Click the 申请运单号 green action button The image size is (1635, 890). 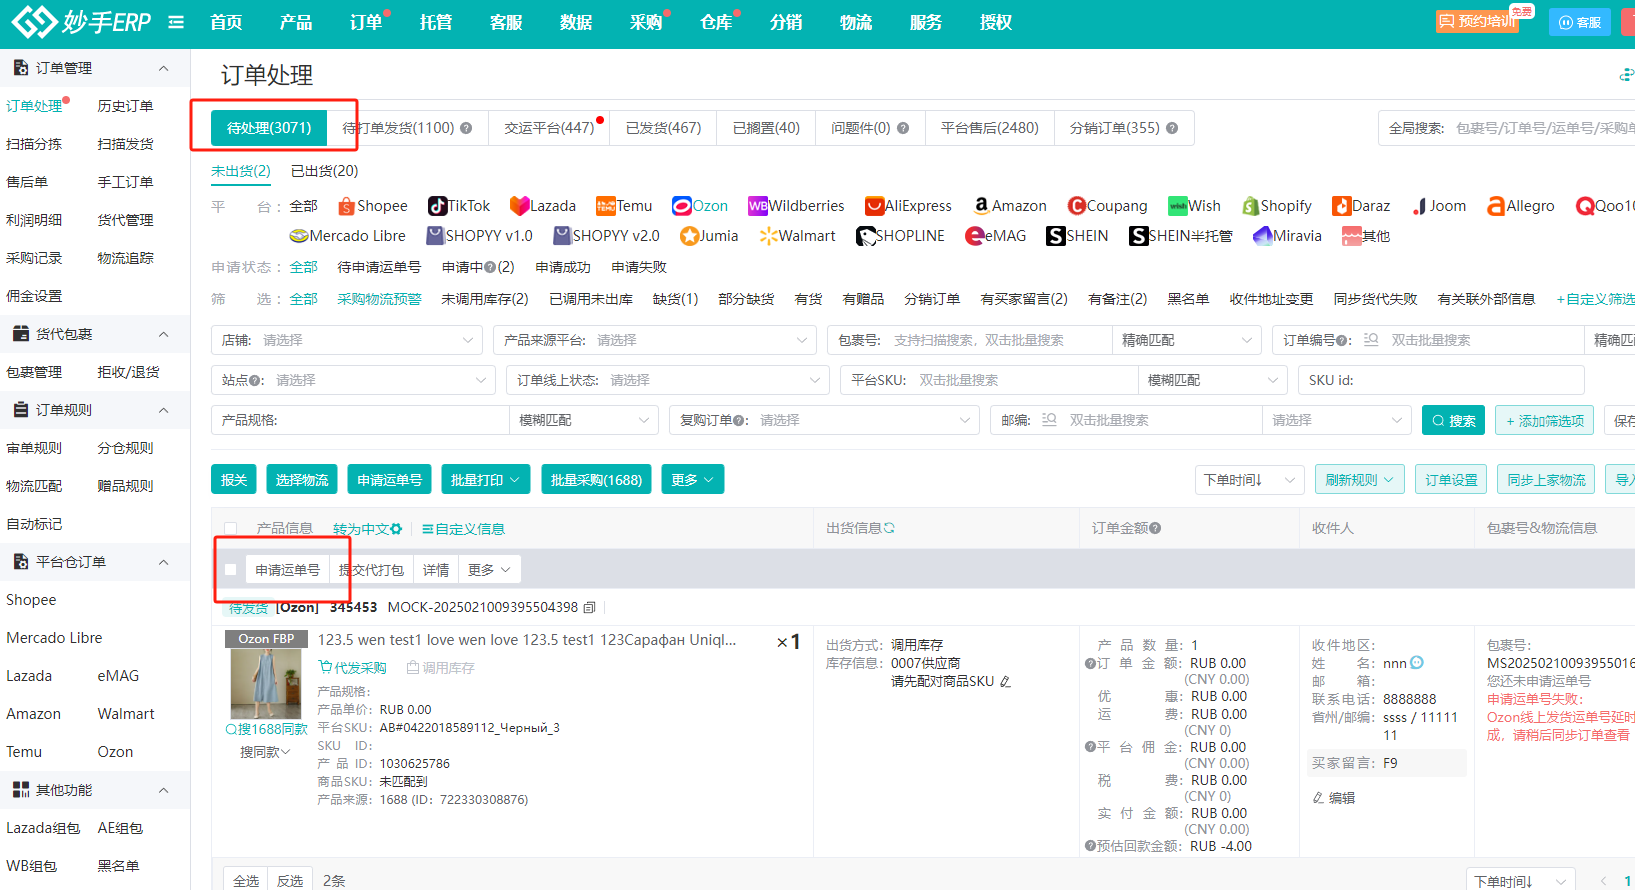point(389,480)
